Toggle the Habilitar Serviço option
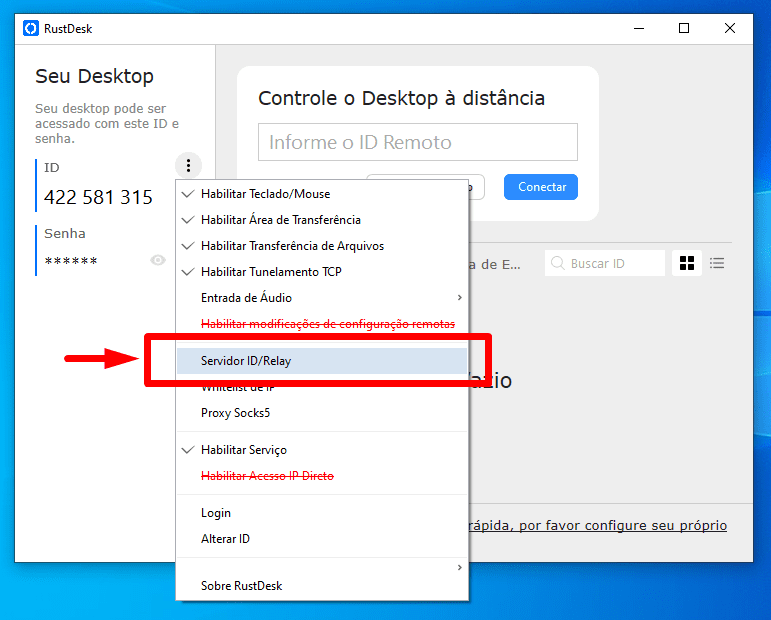The height and width of the screenshot is (620, 771). (x=243, y=450)
